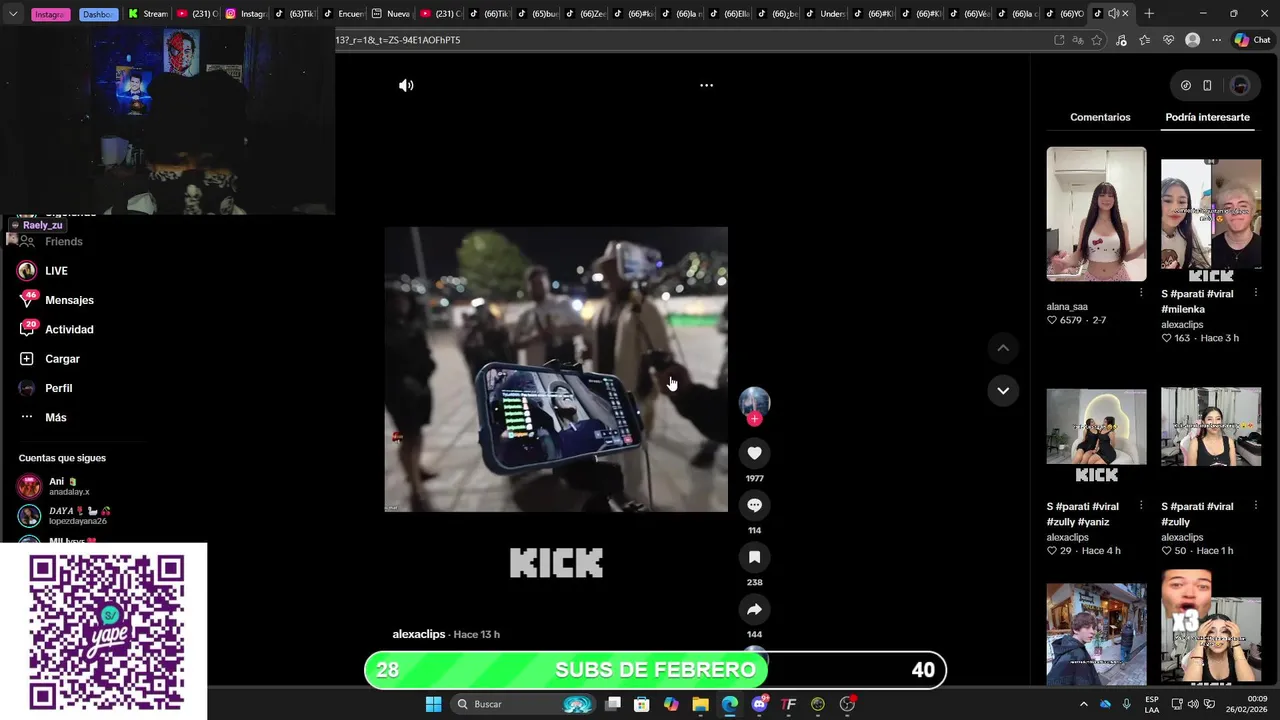Open the Edge Copilot Chat button
The image size is (1280, 720).
click(x=1251, y=40)
